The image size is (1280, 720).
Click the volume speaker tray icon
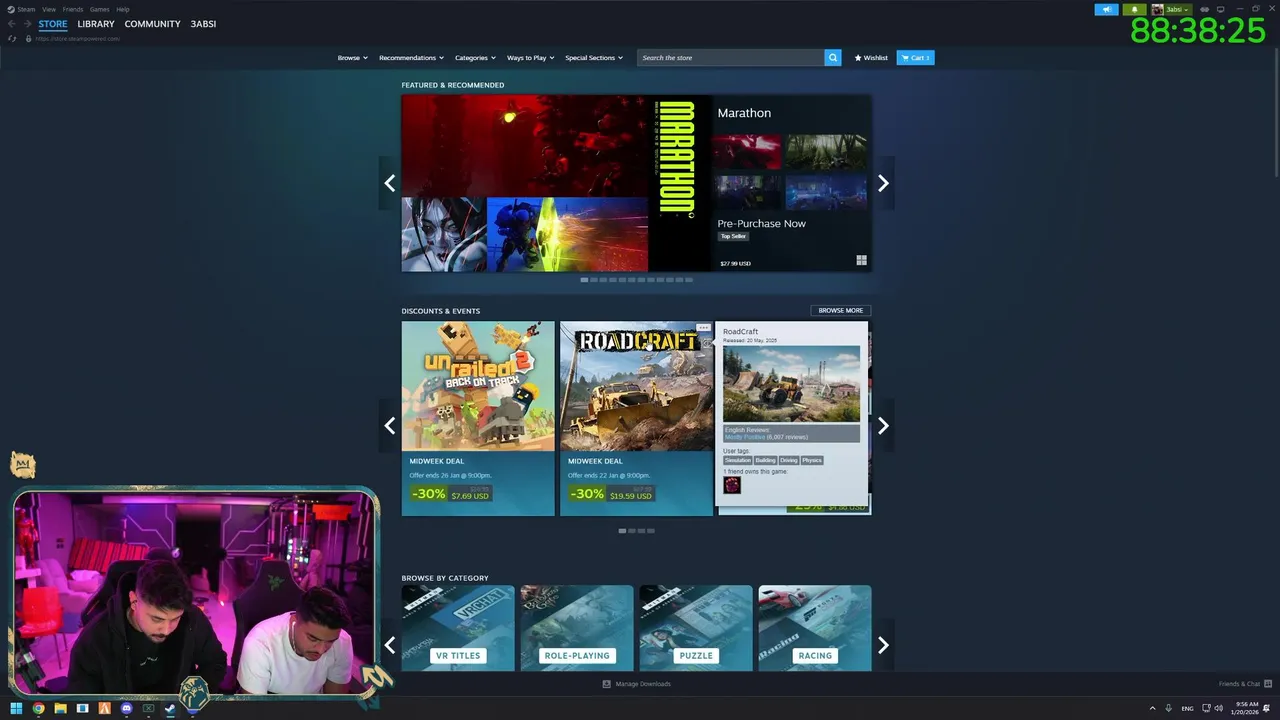point(1218,709)
